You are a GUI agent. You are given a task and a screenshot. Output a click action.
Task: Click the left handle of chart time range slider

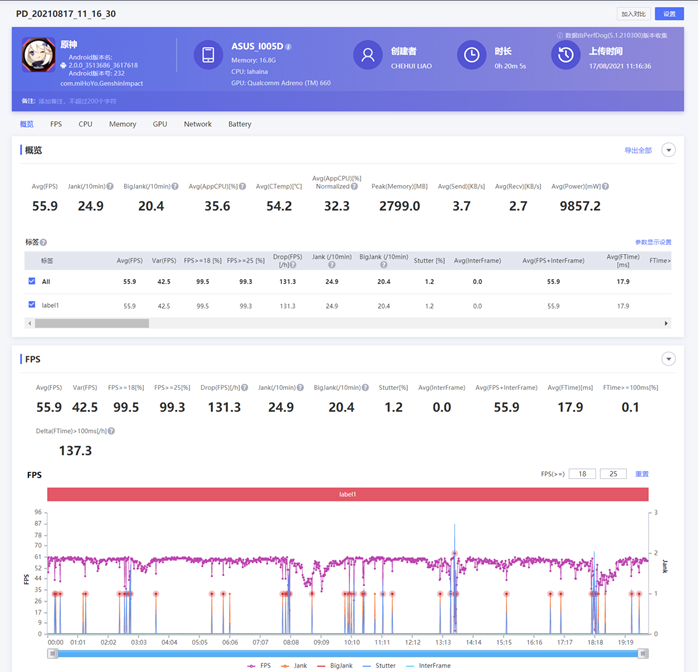(53, 654)
